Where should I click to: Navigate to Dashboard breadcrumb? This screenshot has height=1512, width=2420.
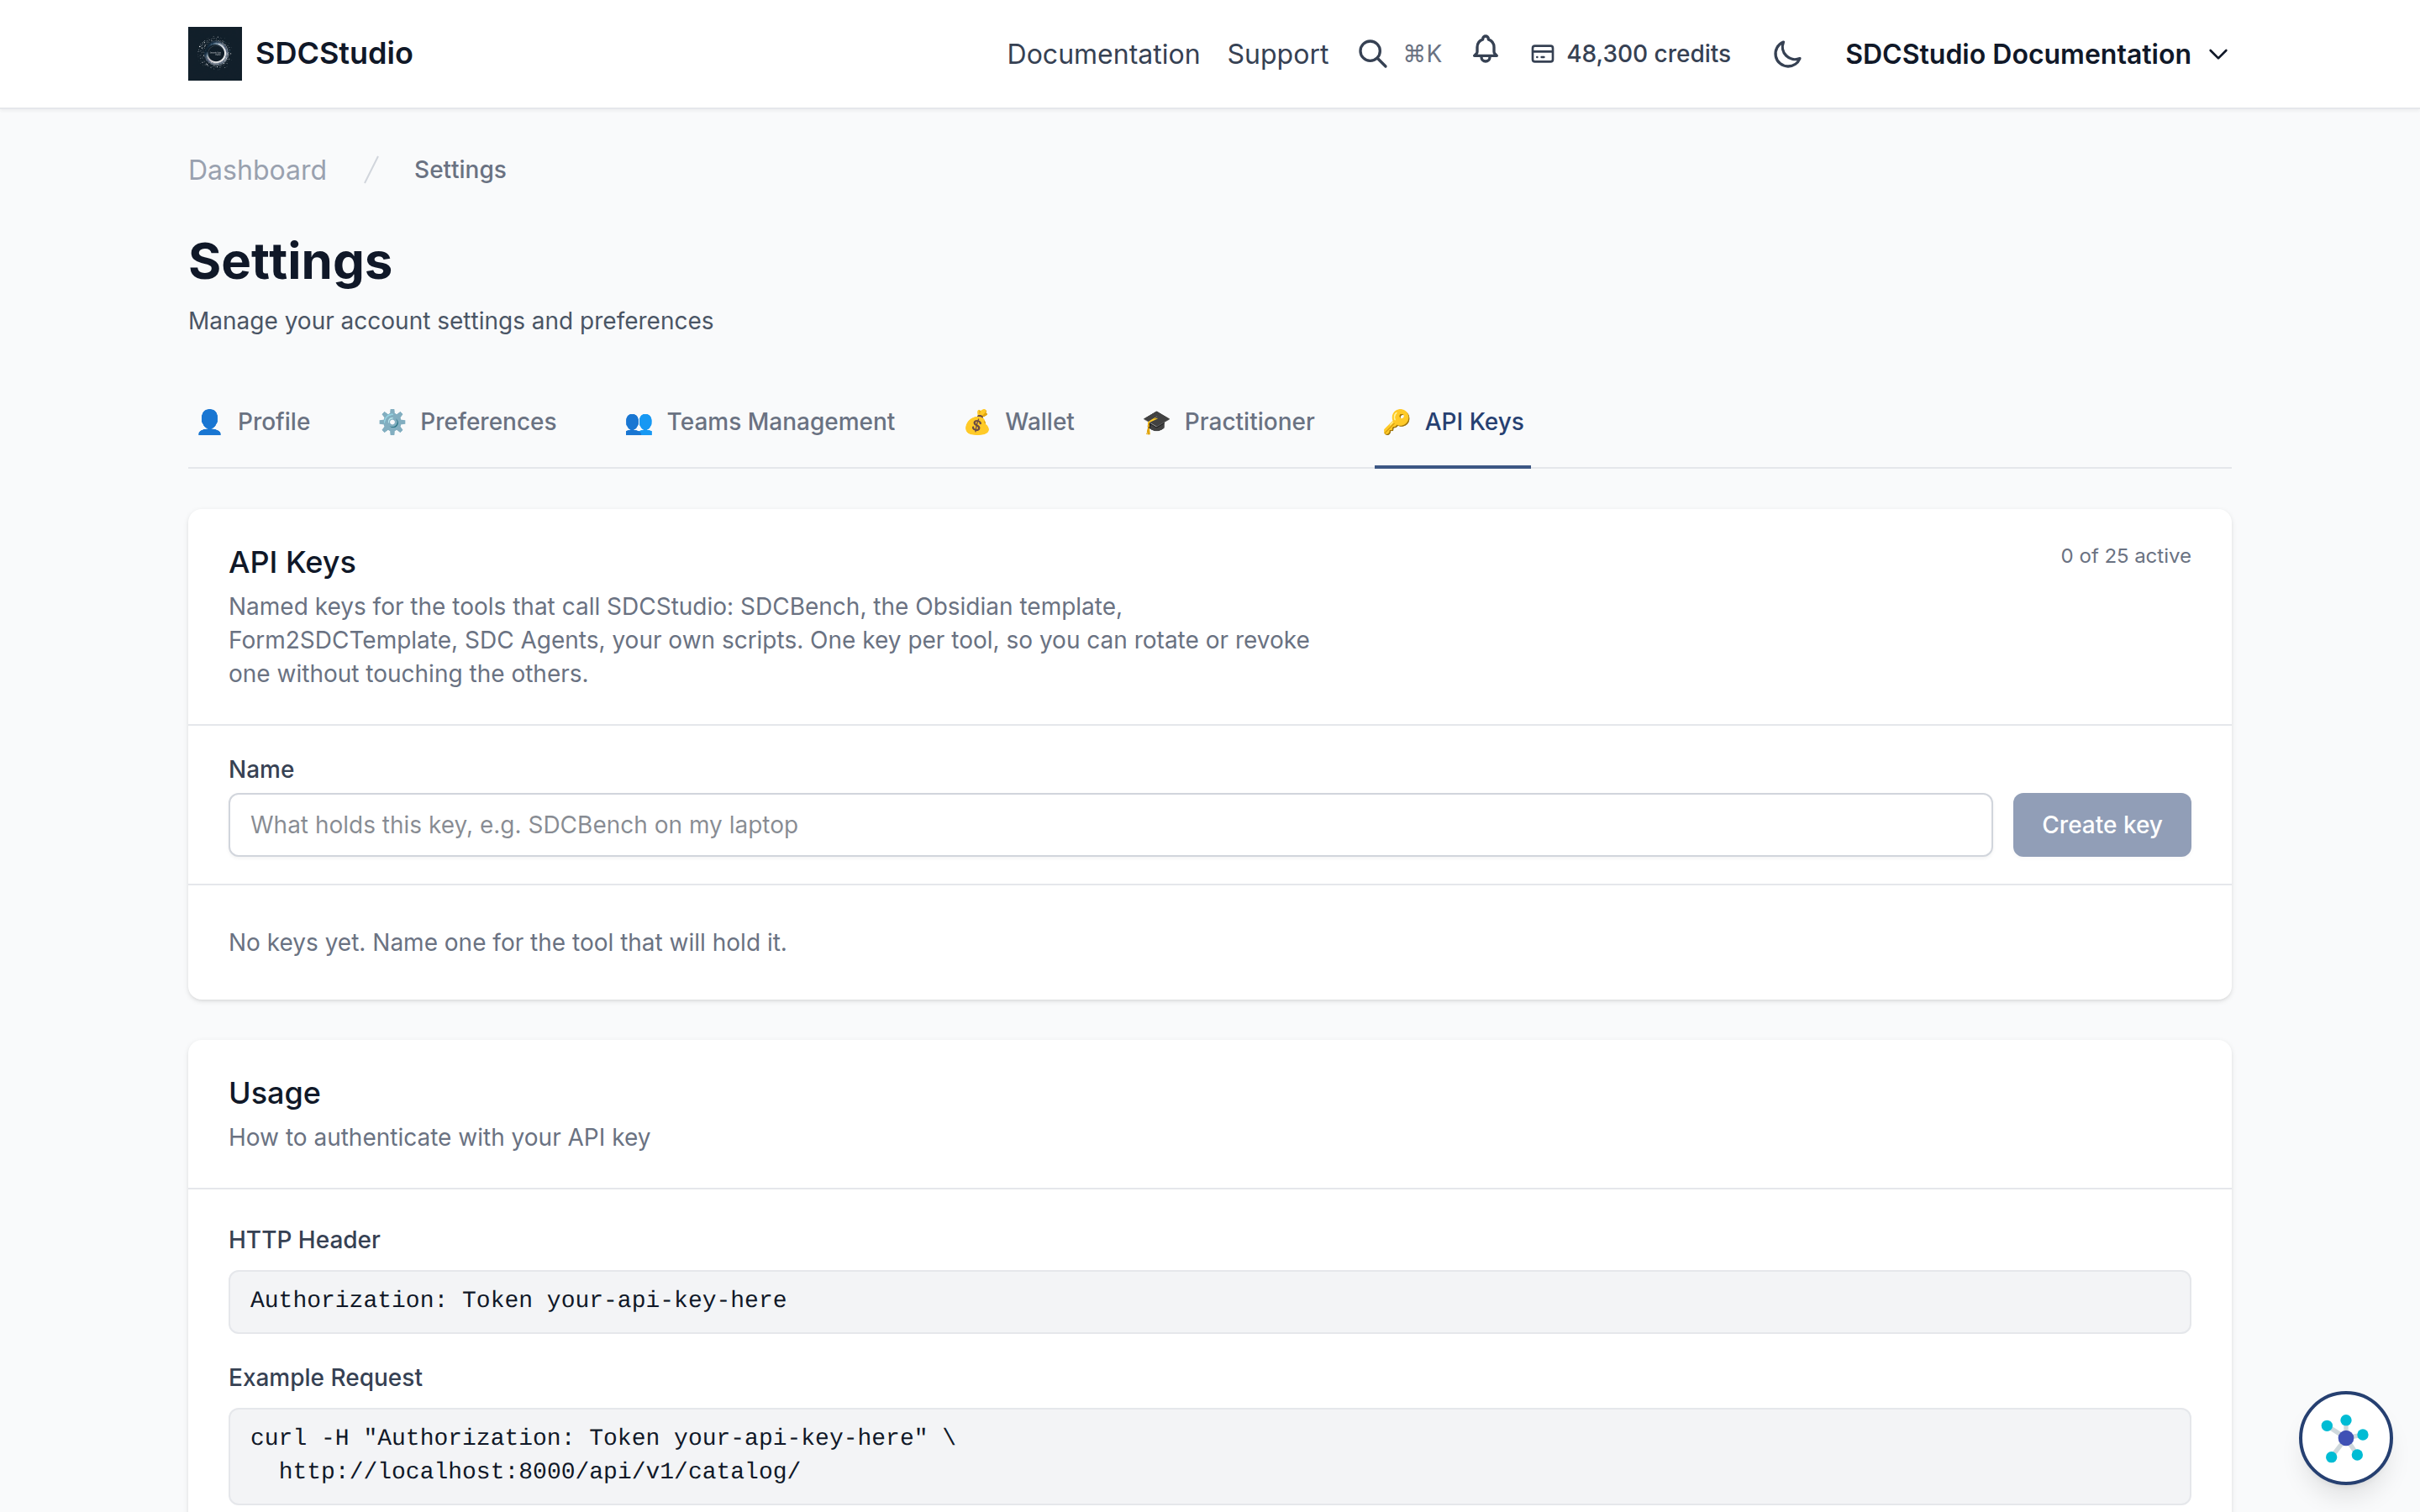point(257,170)
